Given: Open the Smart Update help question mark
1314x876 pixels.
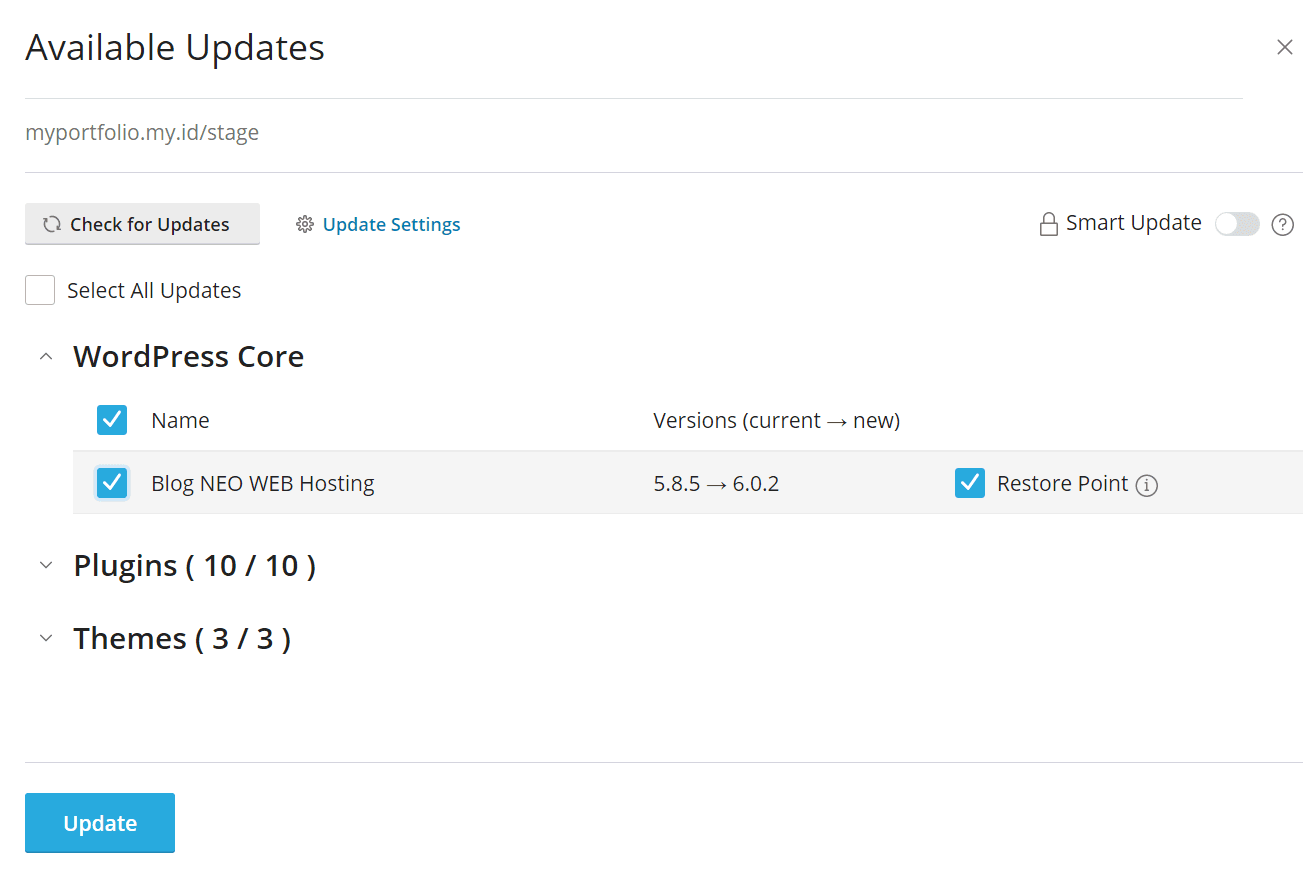Looking at the screenshot, I should 1283,225.
